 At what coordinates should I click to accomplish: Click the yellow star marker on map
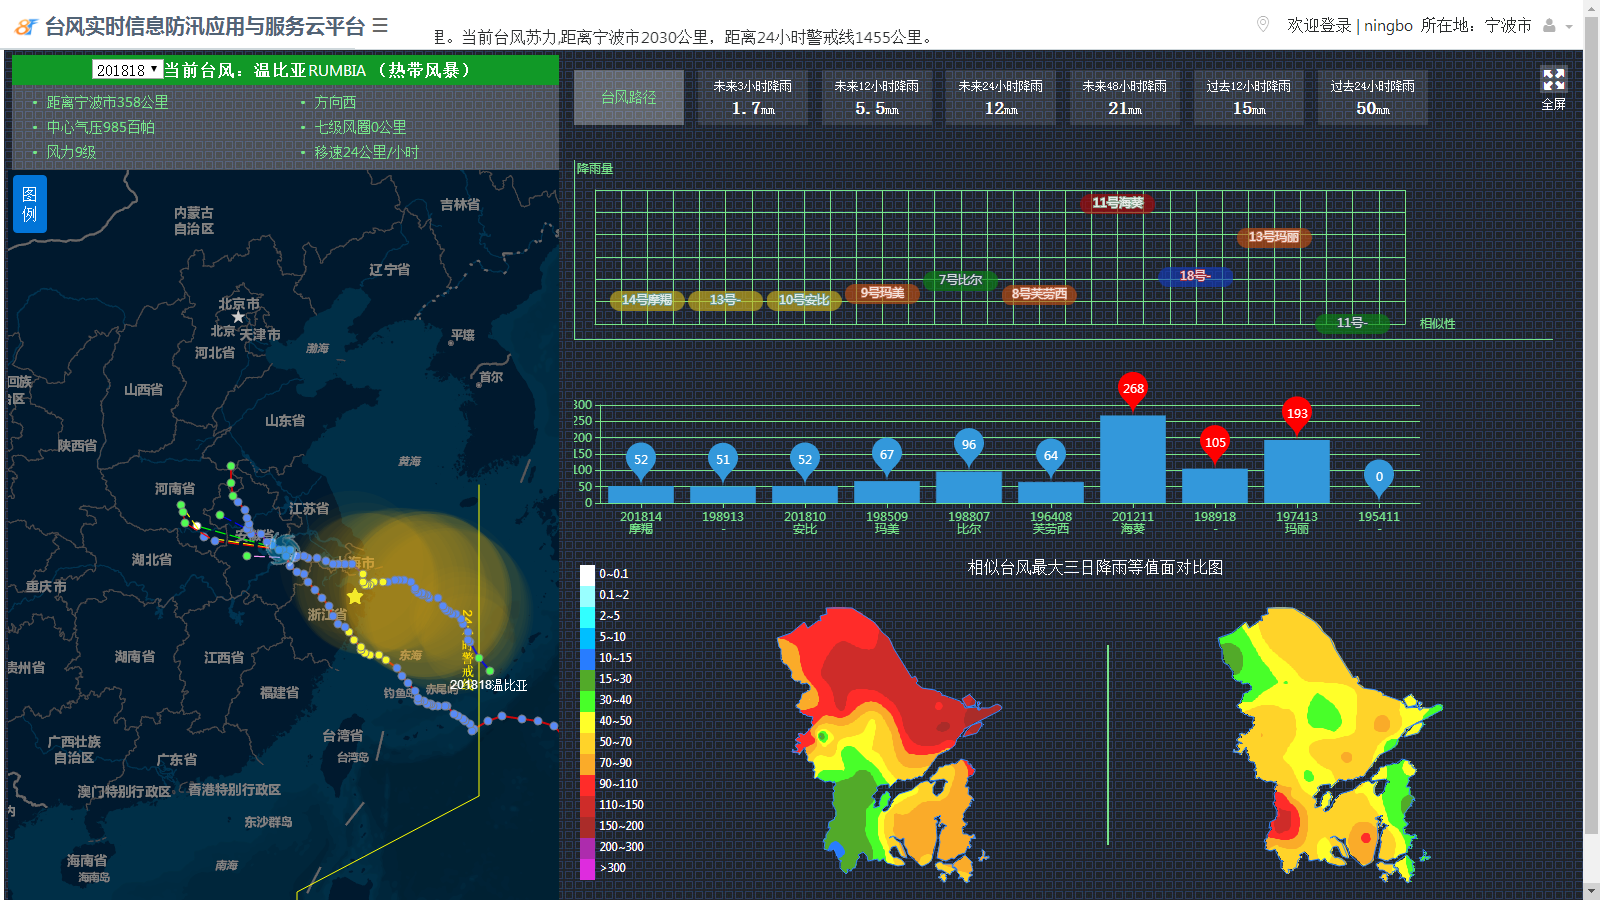pyautogui.click(x=355, y=596)
